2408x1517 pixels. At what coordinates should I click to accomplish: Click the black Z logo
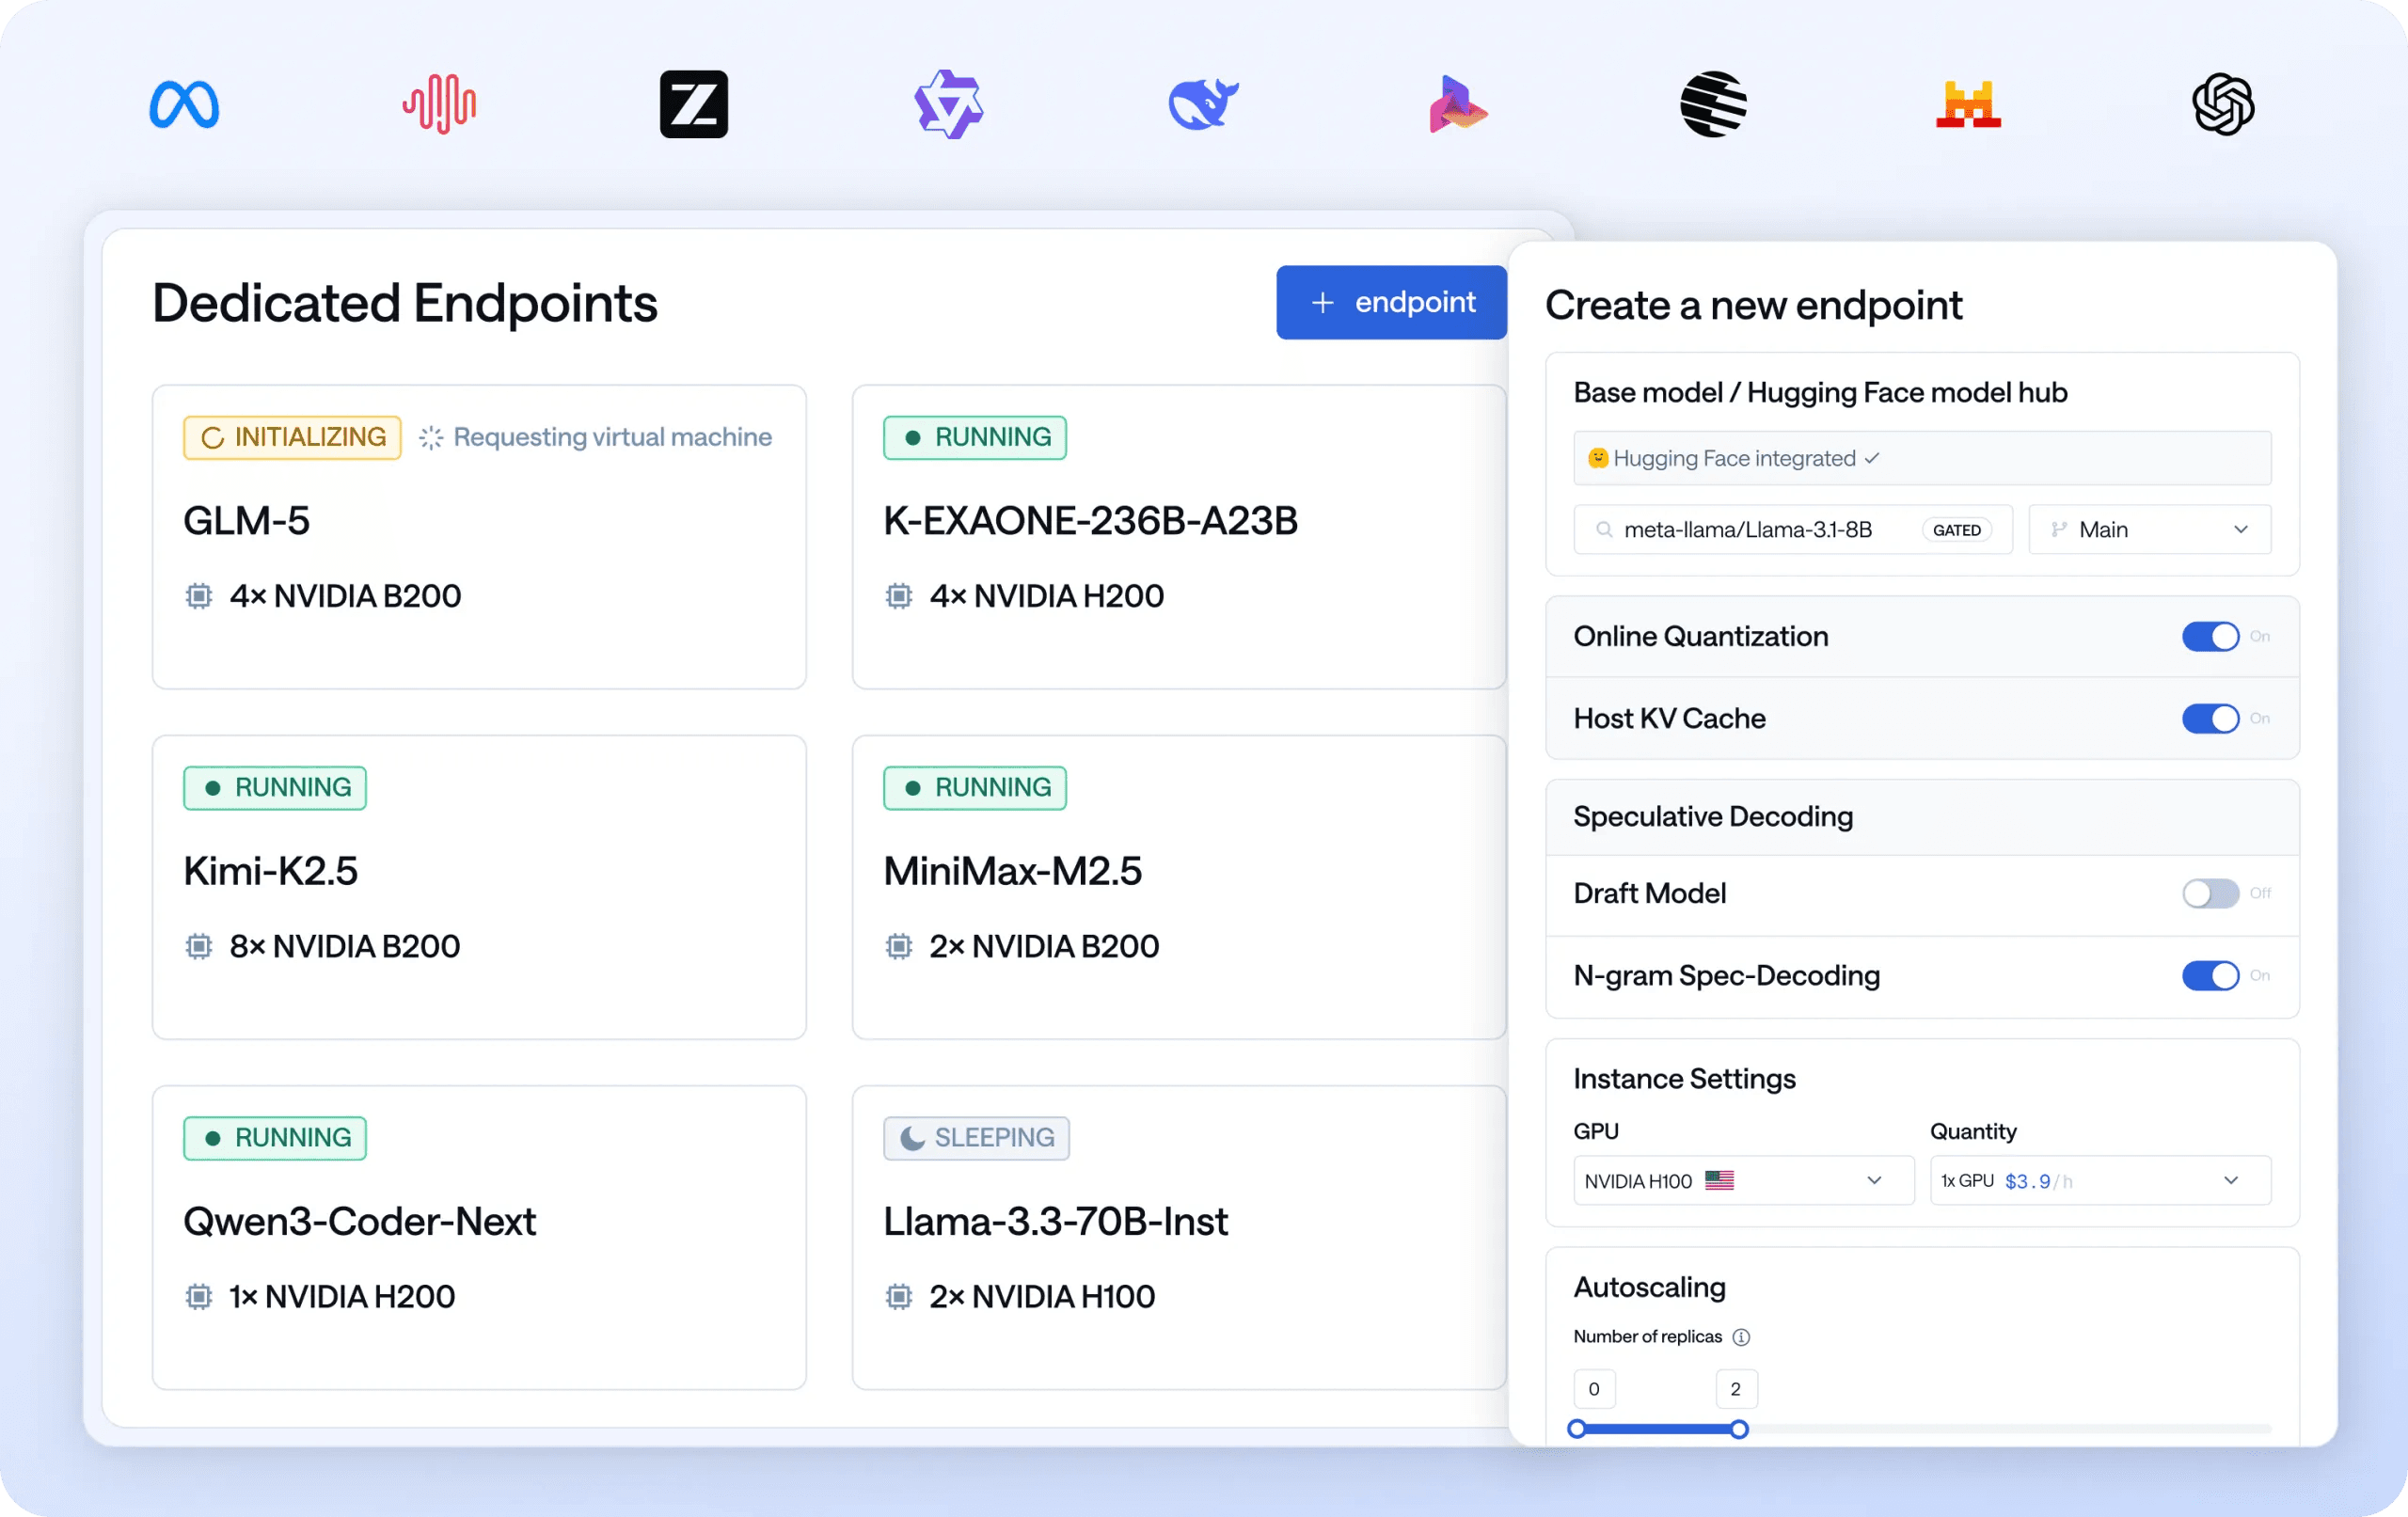[x=694, y=104]
